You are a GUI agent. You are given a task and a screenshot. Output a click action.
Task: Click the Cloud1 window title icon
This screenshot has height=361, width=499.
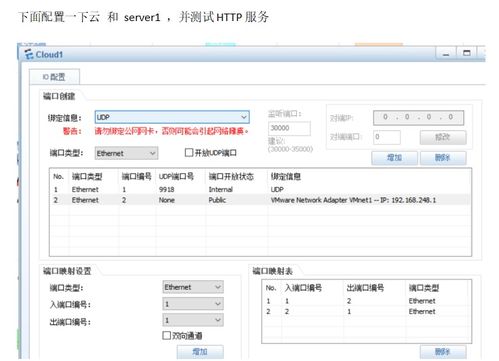click(29, 54)
